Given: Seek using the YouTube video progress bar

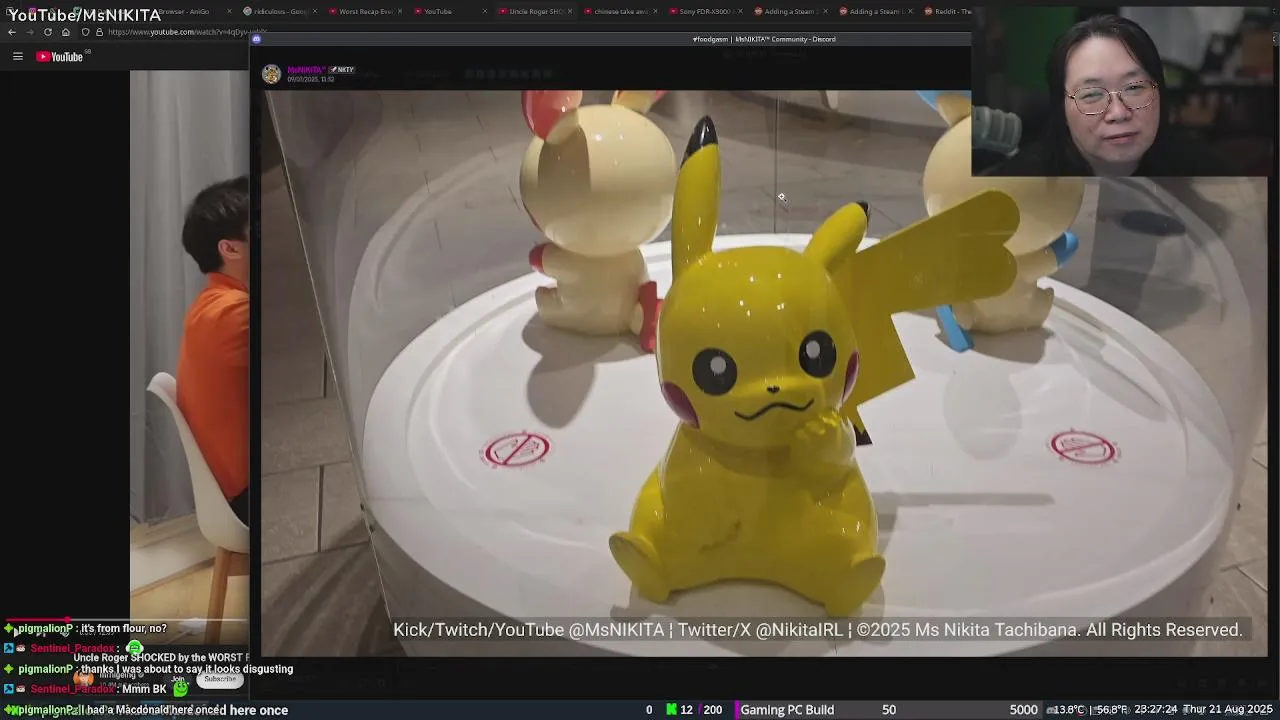Looking at the screenshot, I should tap(125, 620).
